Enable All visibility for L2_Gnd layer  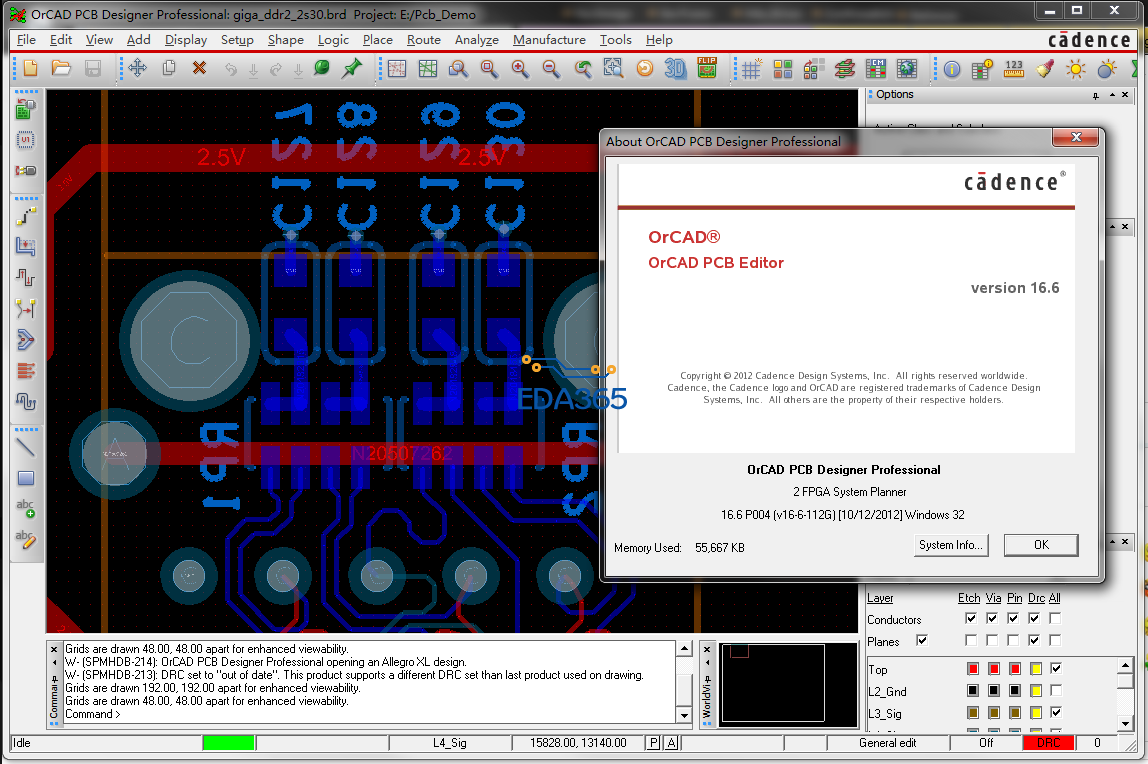click(1055, 691)
